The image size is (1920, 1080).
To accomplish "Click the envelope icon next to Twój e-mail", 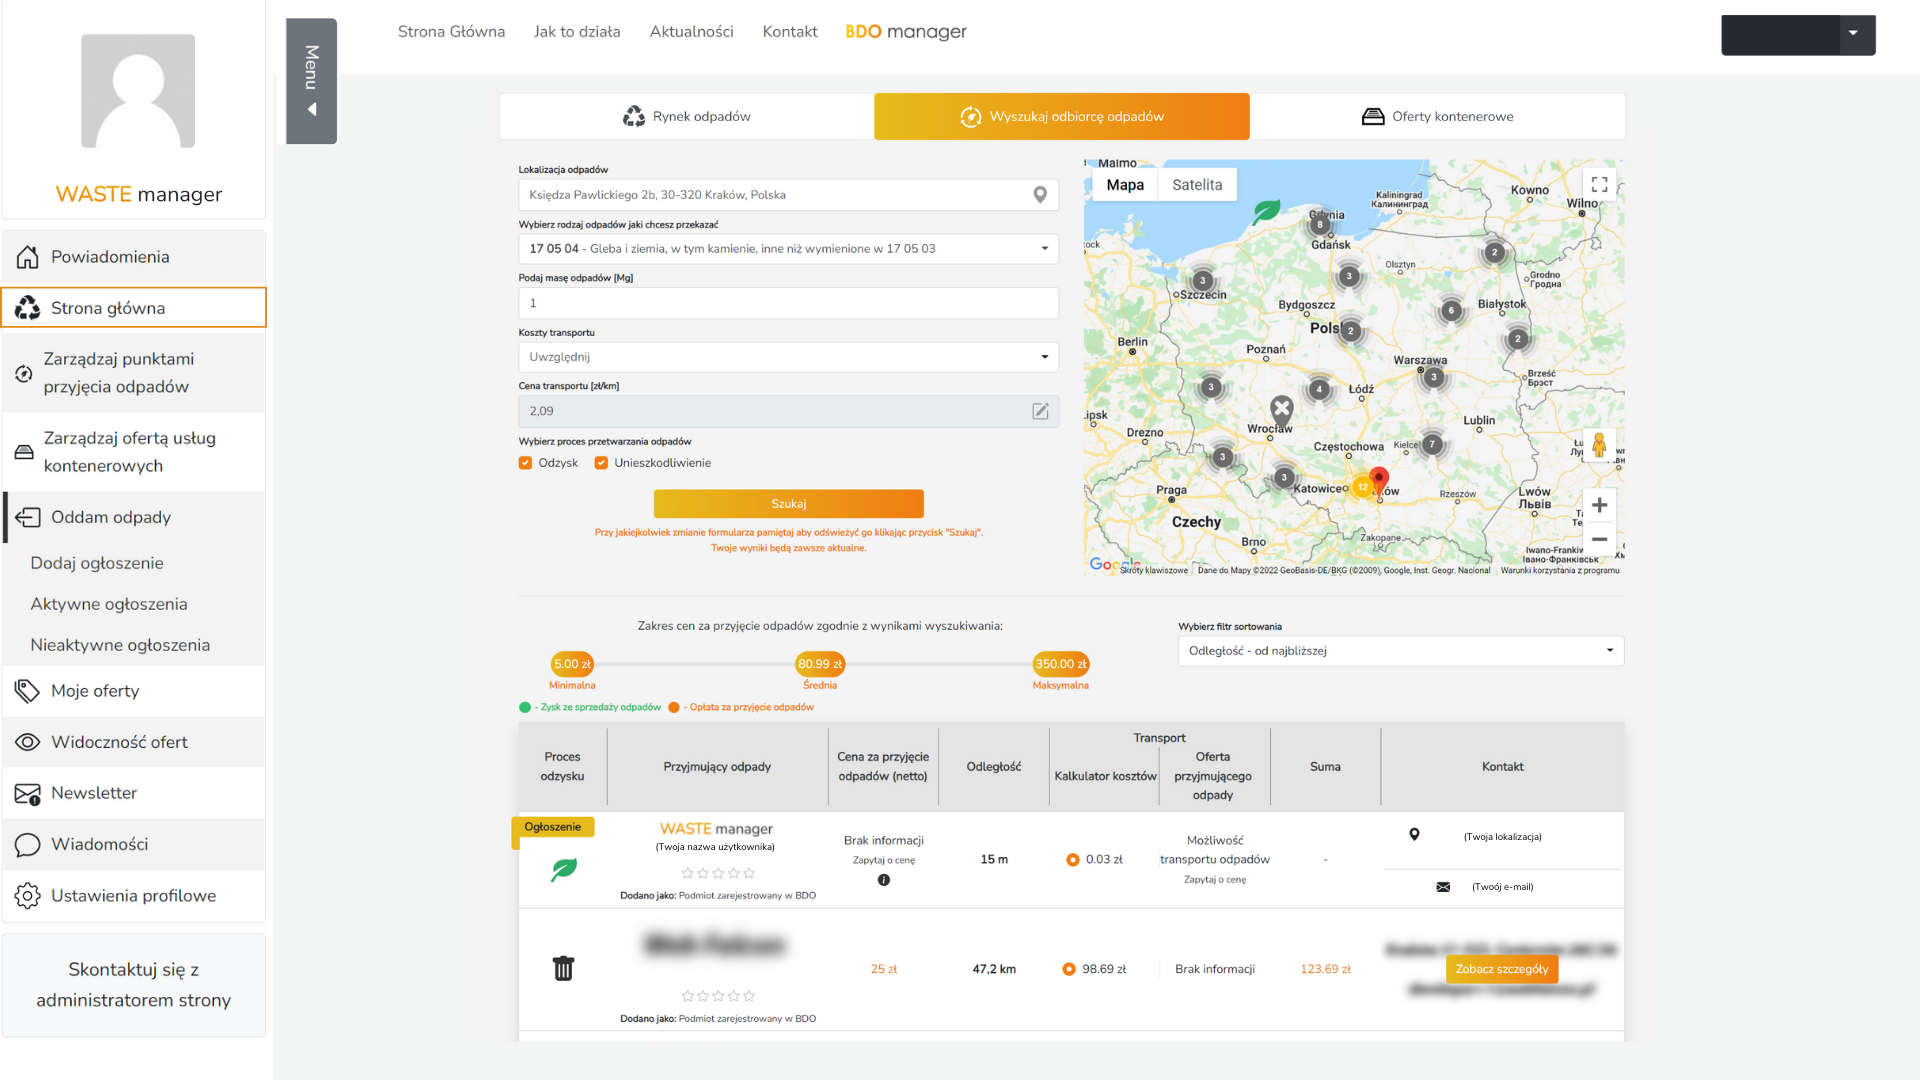I will point(1443,887).
